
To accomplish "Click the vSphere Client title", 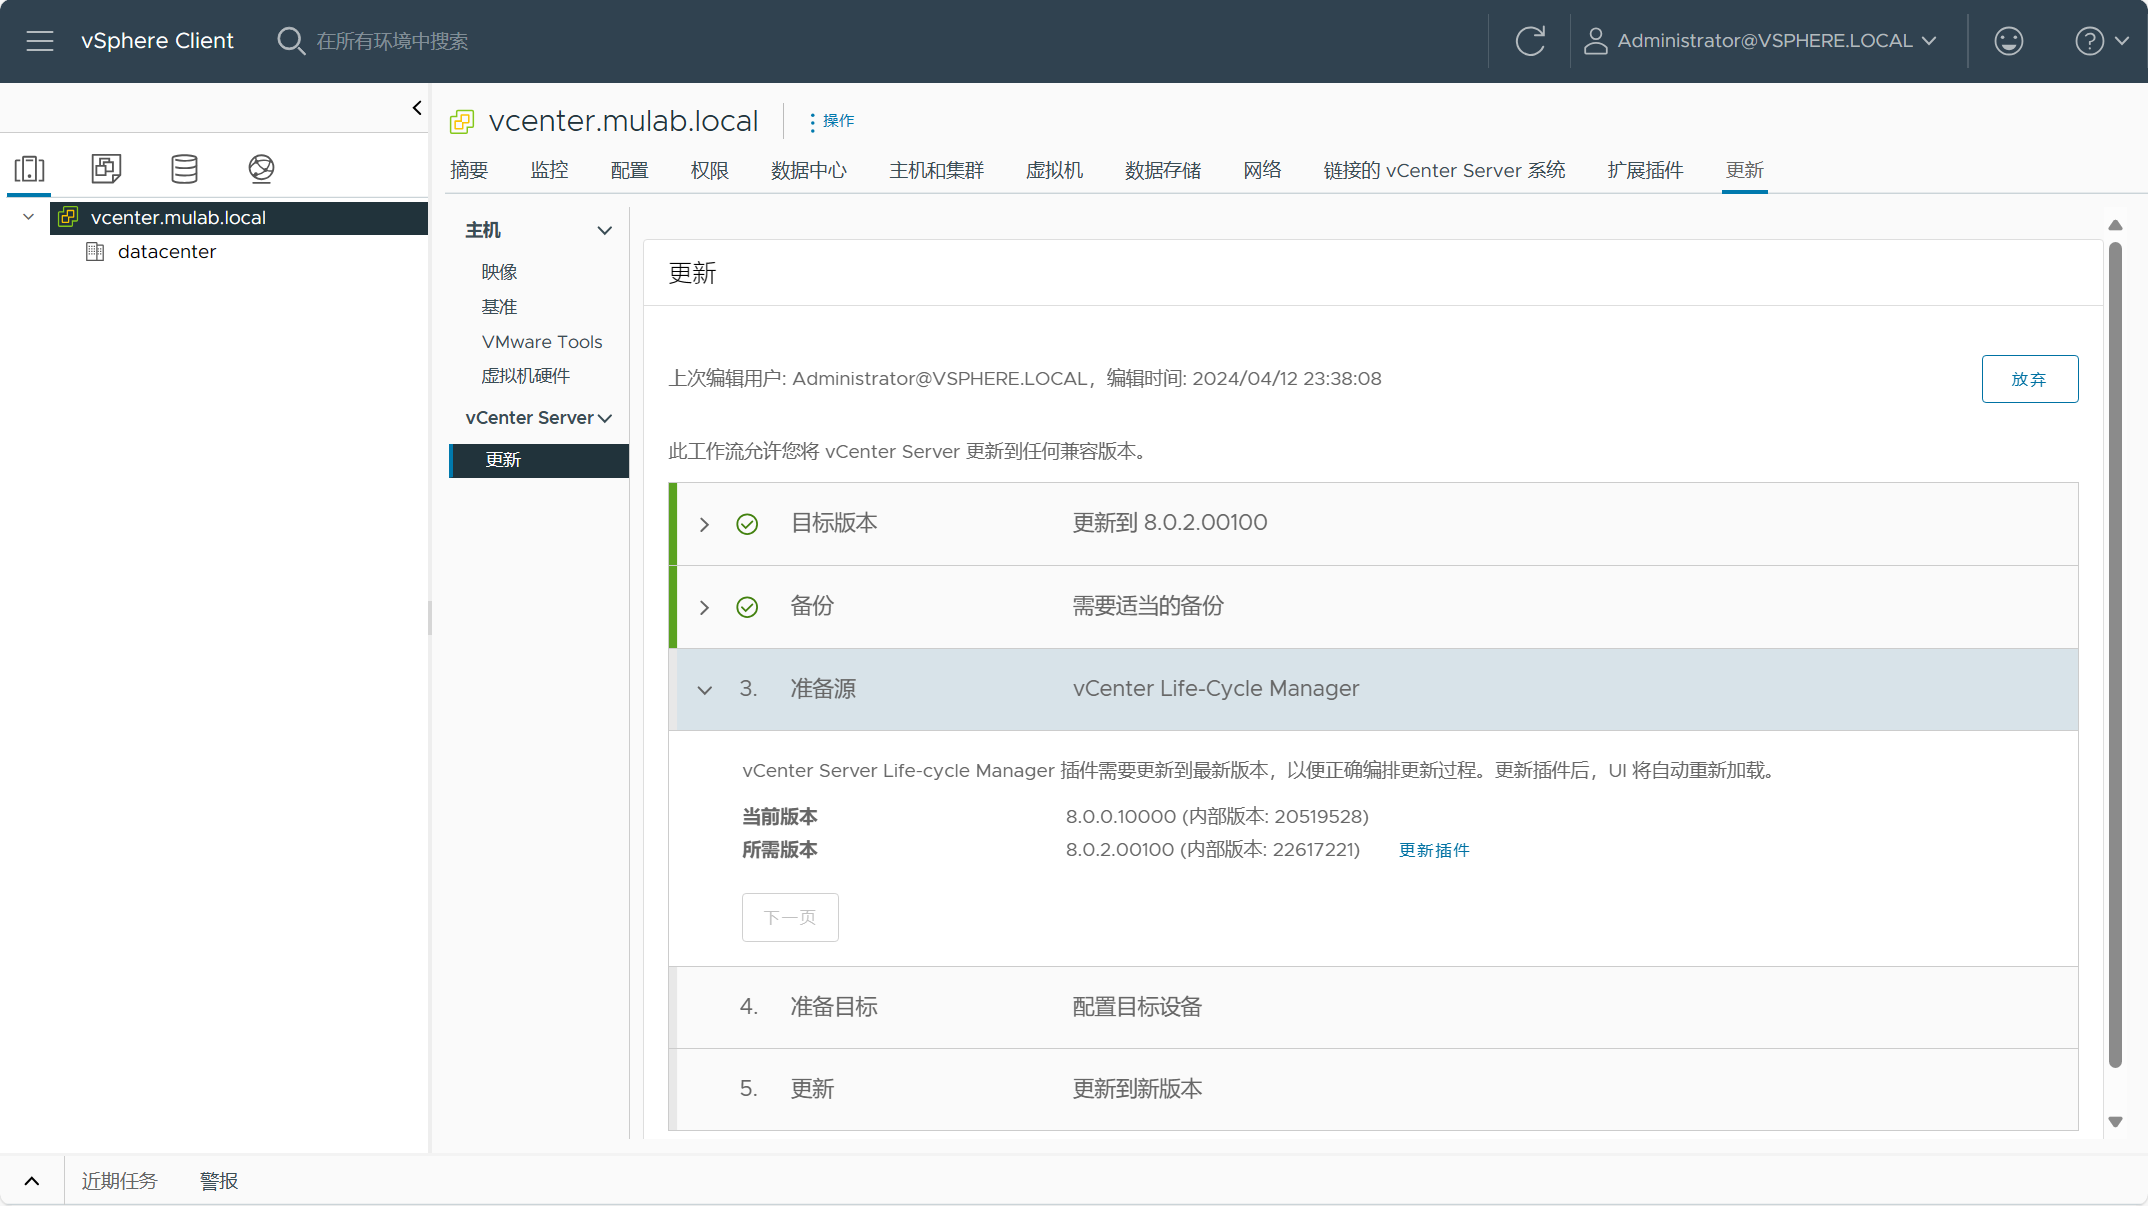I will (x=157, y=41).
